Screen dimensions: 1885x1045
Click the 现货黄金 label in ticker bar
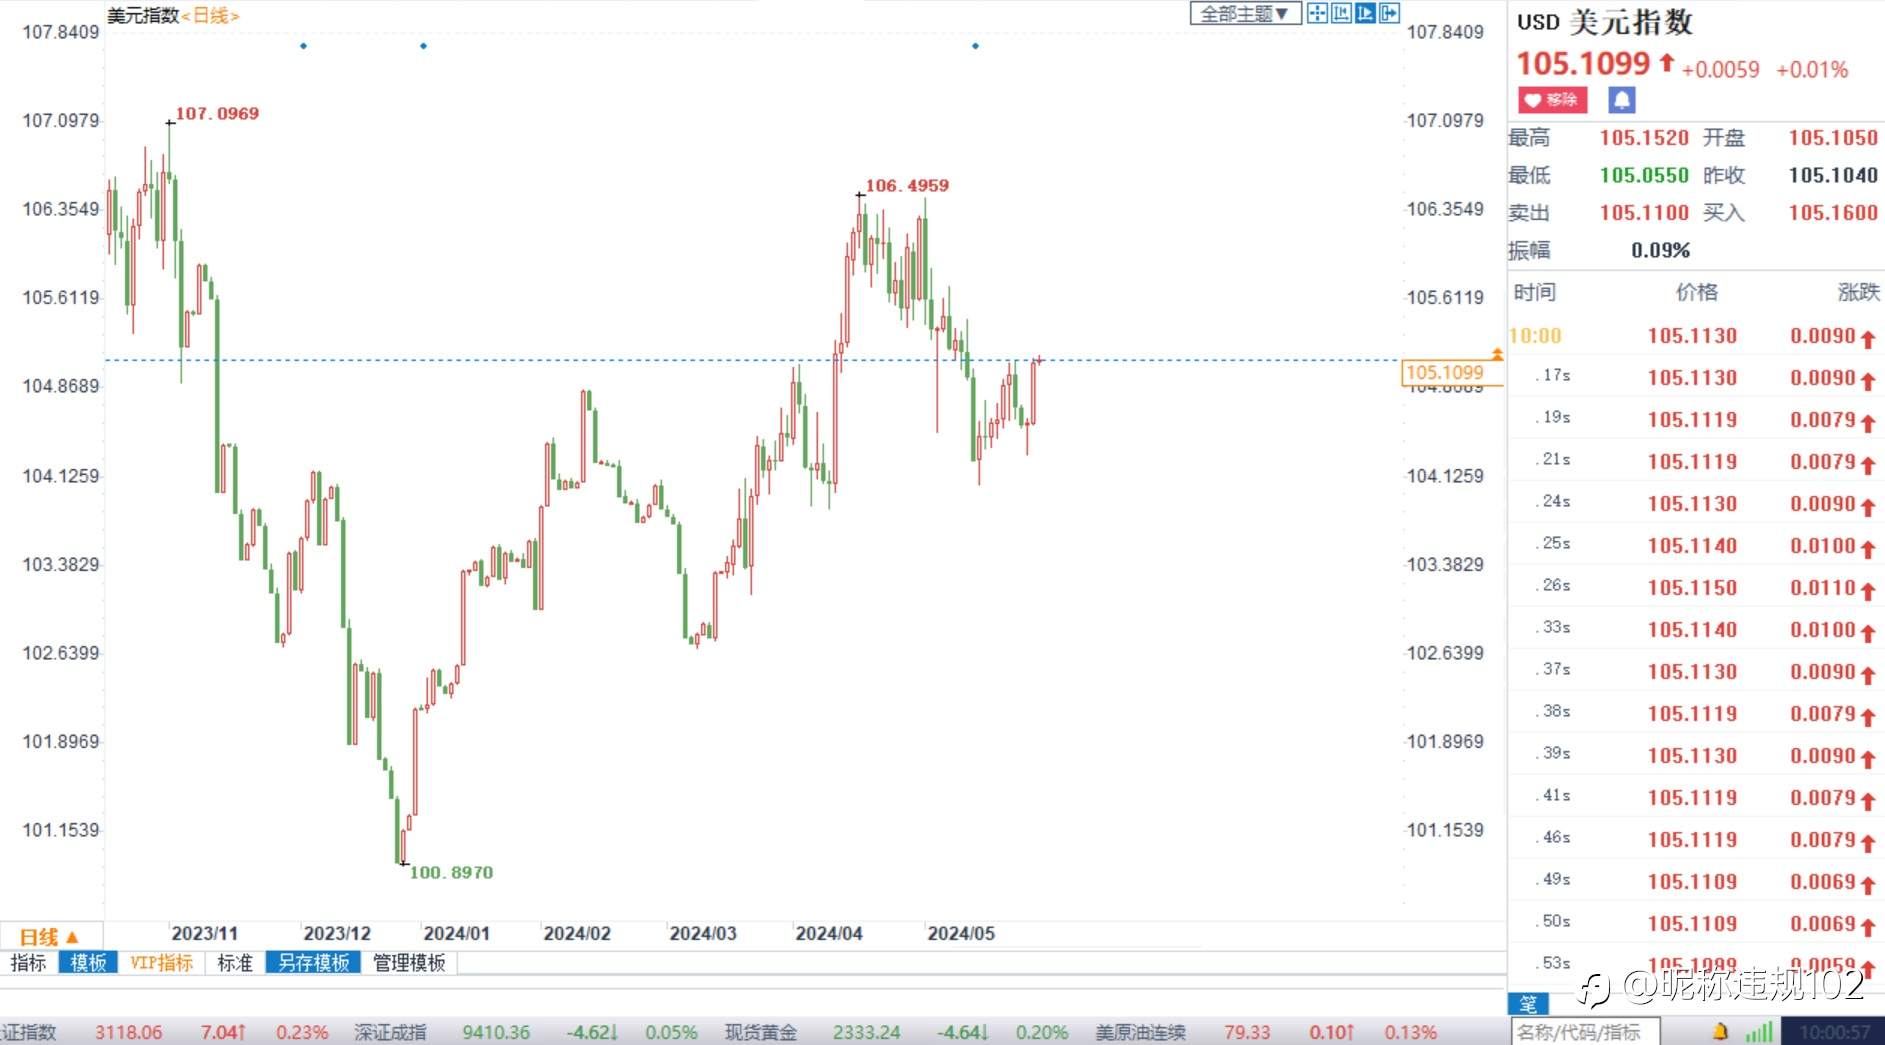click(x=761, y=1032)
